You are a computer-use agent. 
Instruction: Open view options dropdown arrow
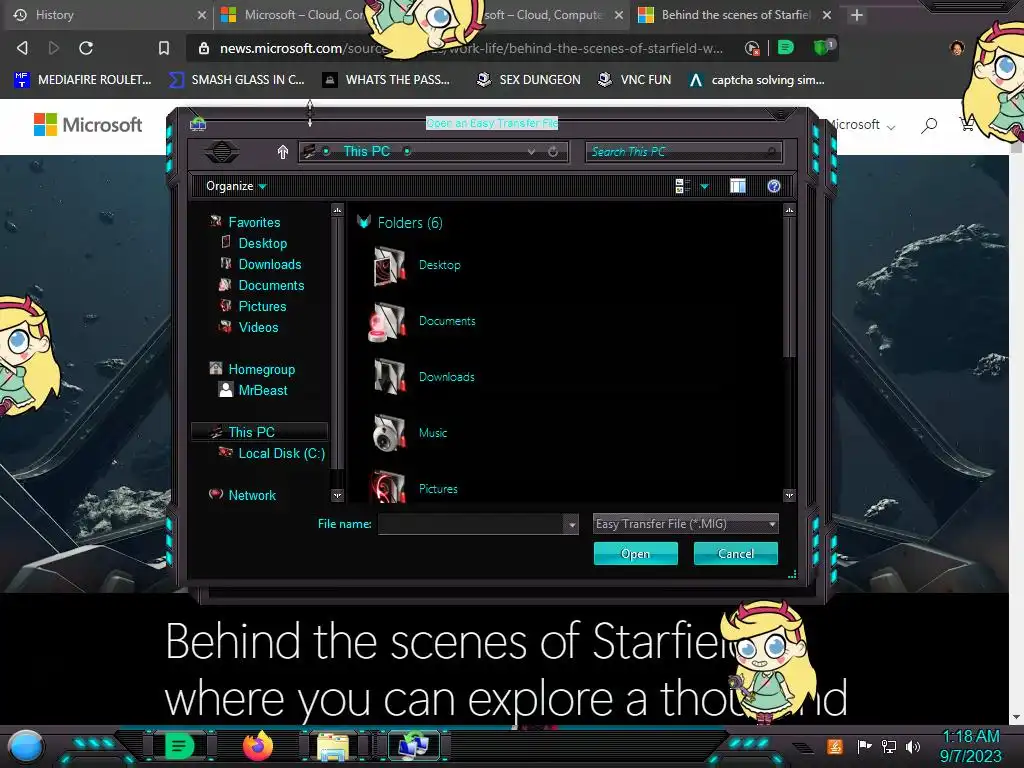pyautogui.click(x=704, y=187)
